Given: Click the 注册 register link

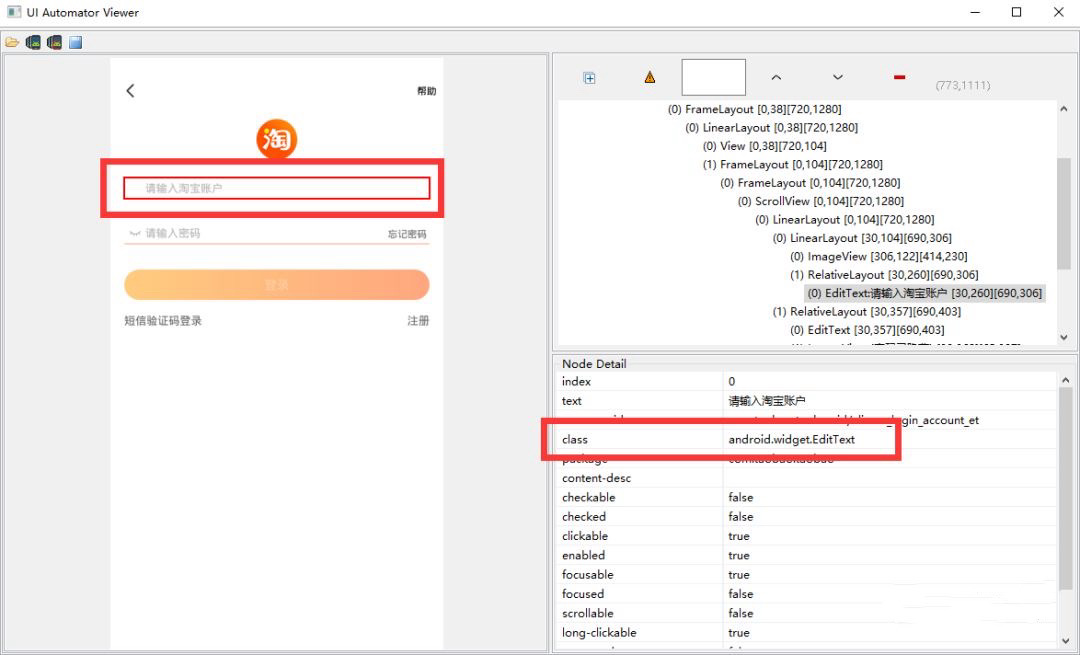Looking at the screenshot, I should pos(418,320).
